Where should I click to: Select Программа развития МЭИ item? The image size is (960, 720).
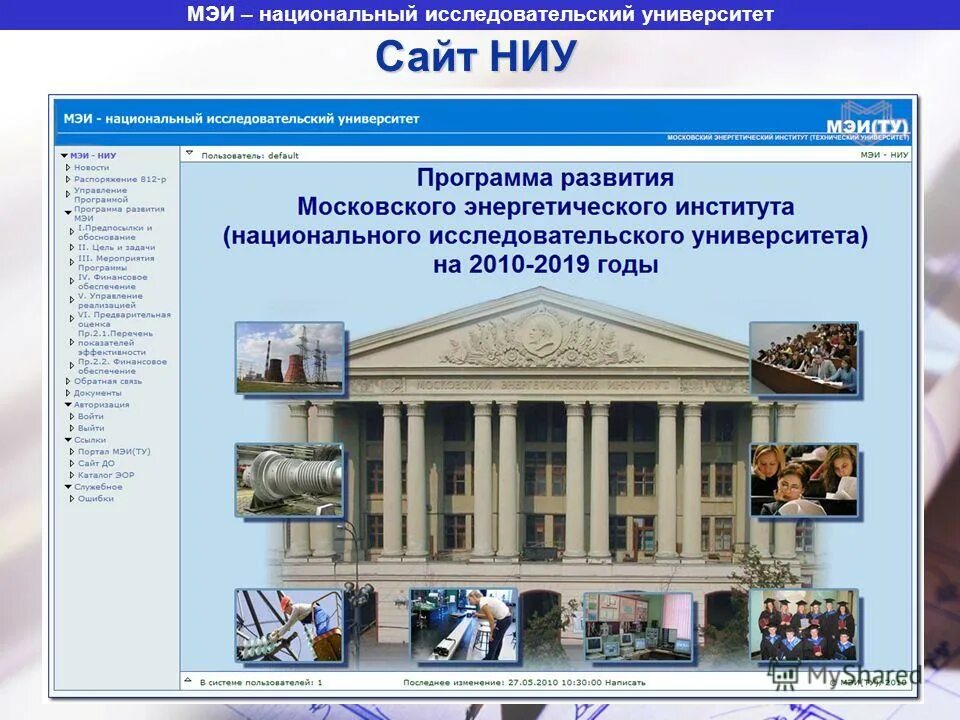click(119, 213)
